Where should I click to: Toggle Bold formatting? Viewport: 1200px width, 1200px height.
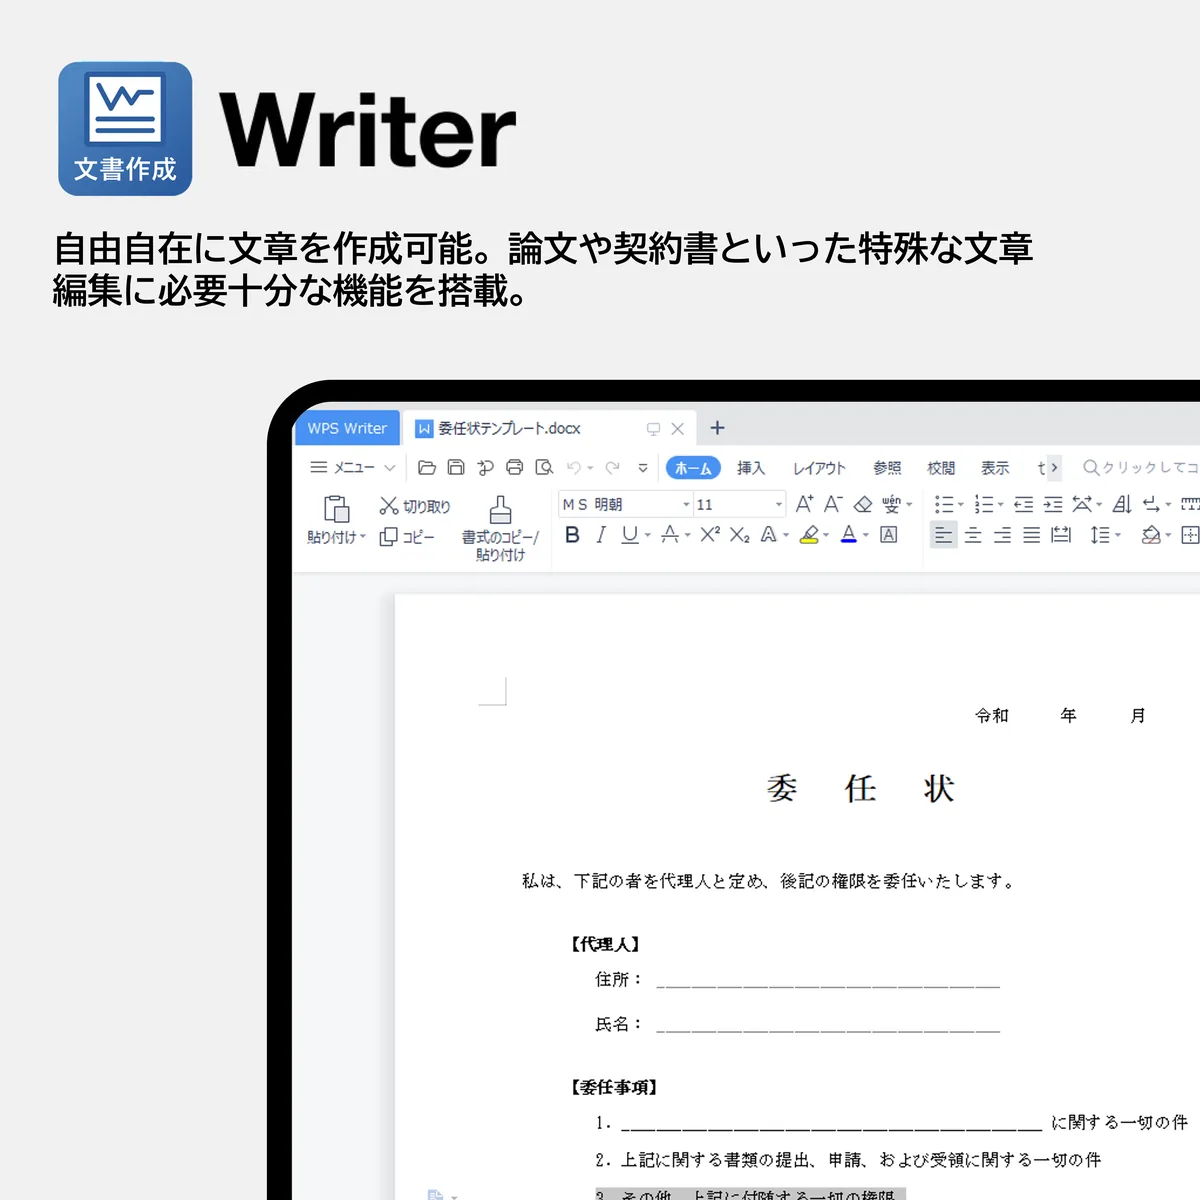572,535
